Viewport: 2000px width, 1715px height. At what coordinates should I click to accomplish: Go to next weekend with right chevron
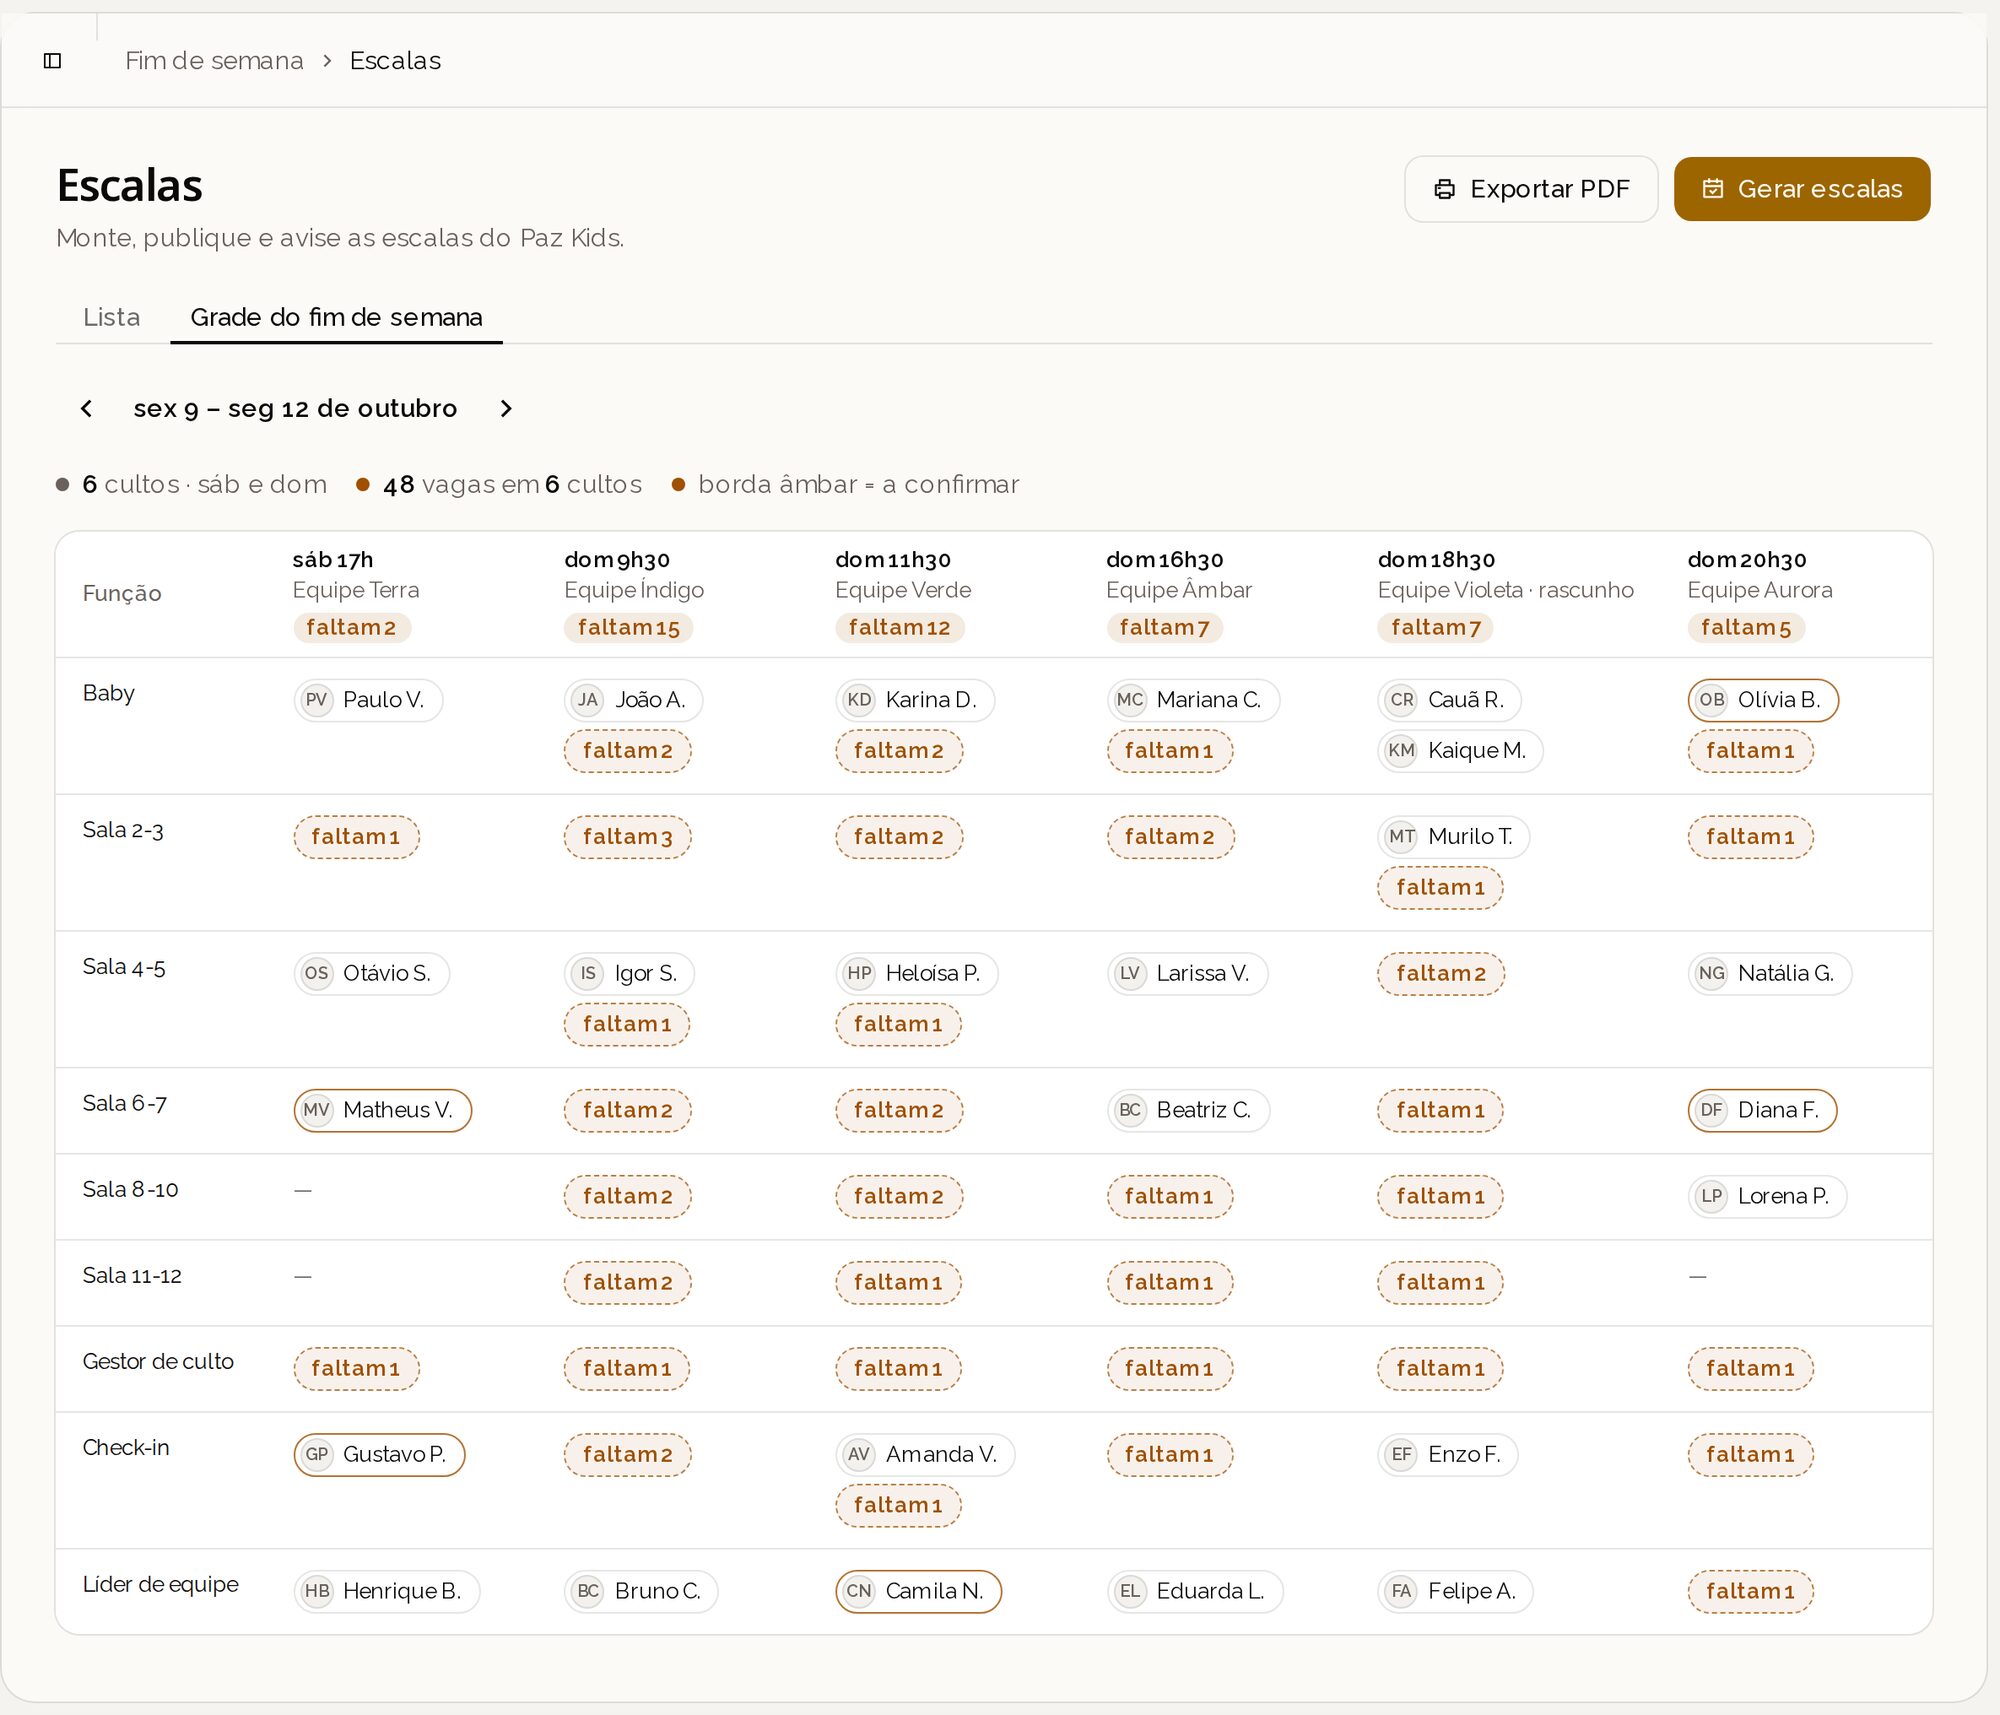(506, 408)
